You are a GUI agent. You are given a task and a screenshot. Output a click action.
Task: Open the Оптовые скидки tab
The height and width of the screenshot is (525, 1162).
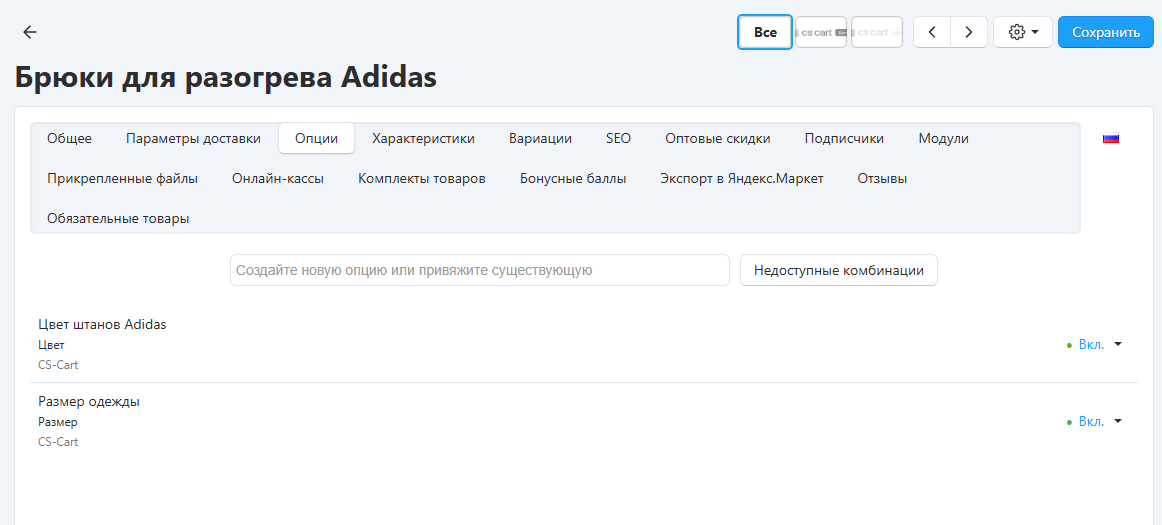[717, 138]
